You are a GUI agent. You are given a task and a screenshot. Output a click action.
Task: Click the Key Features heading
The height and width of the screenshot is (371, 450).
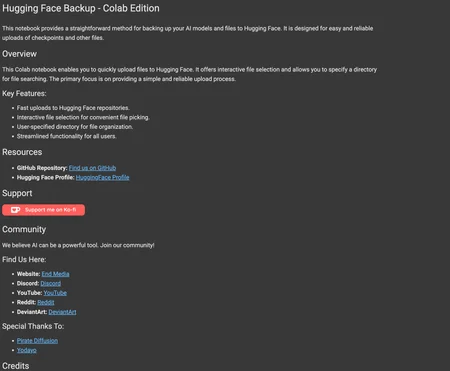[x=24, y=94]
